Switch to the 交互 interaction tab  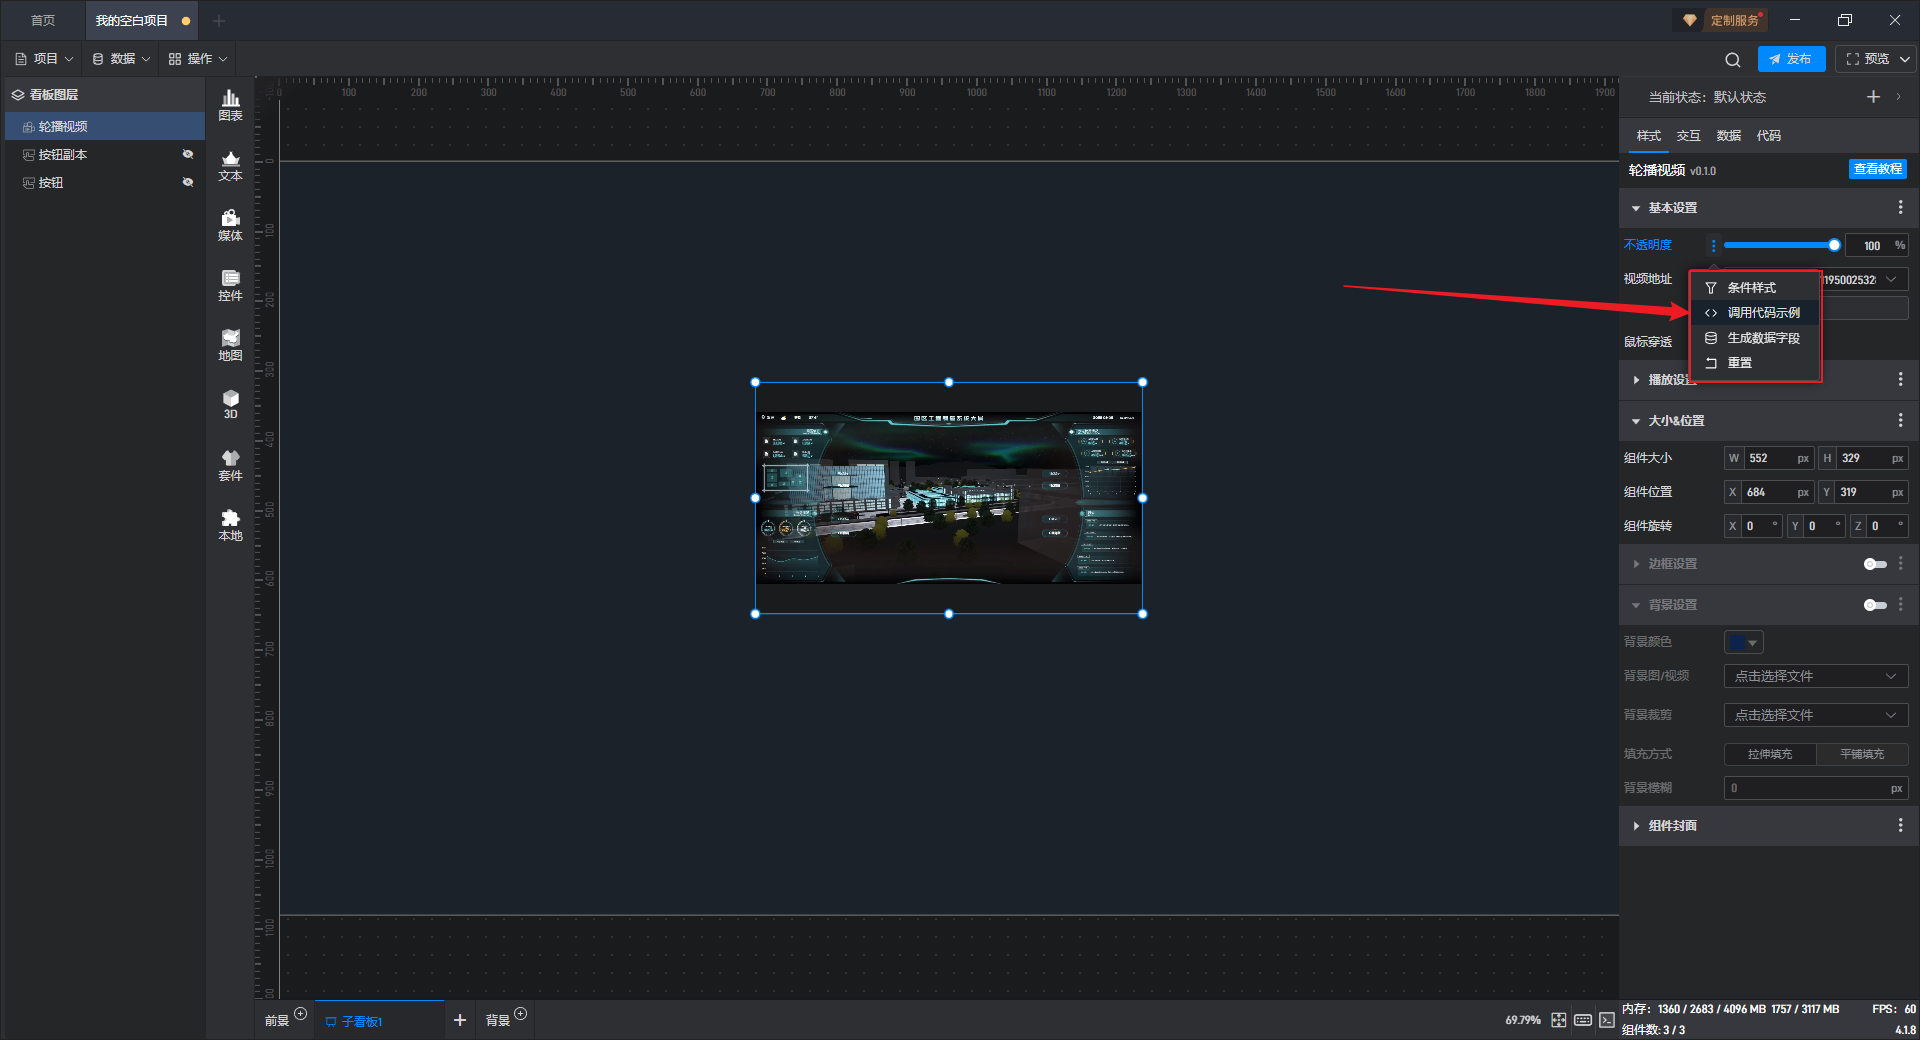pos(1688,136)
